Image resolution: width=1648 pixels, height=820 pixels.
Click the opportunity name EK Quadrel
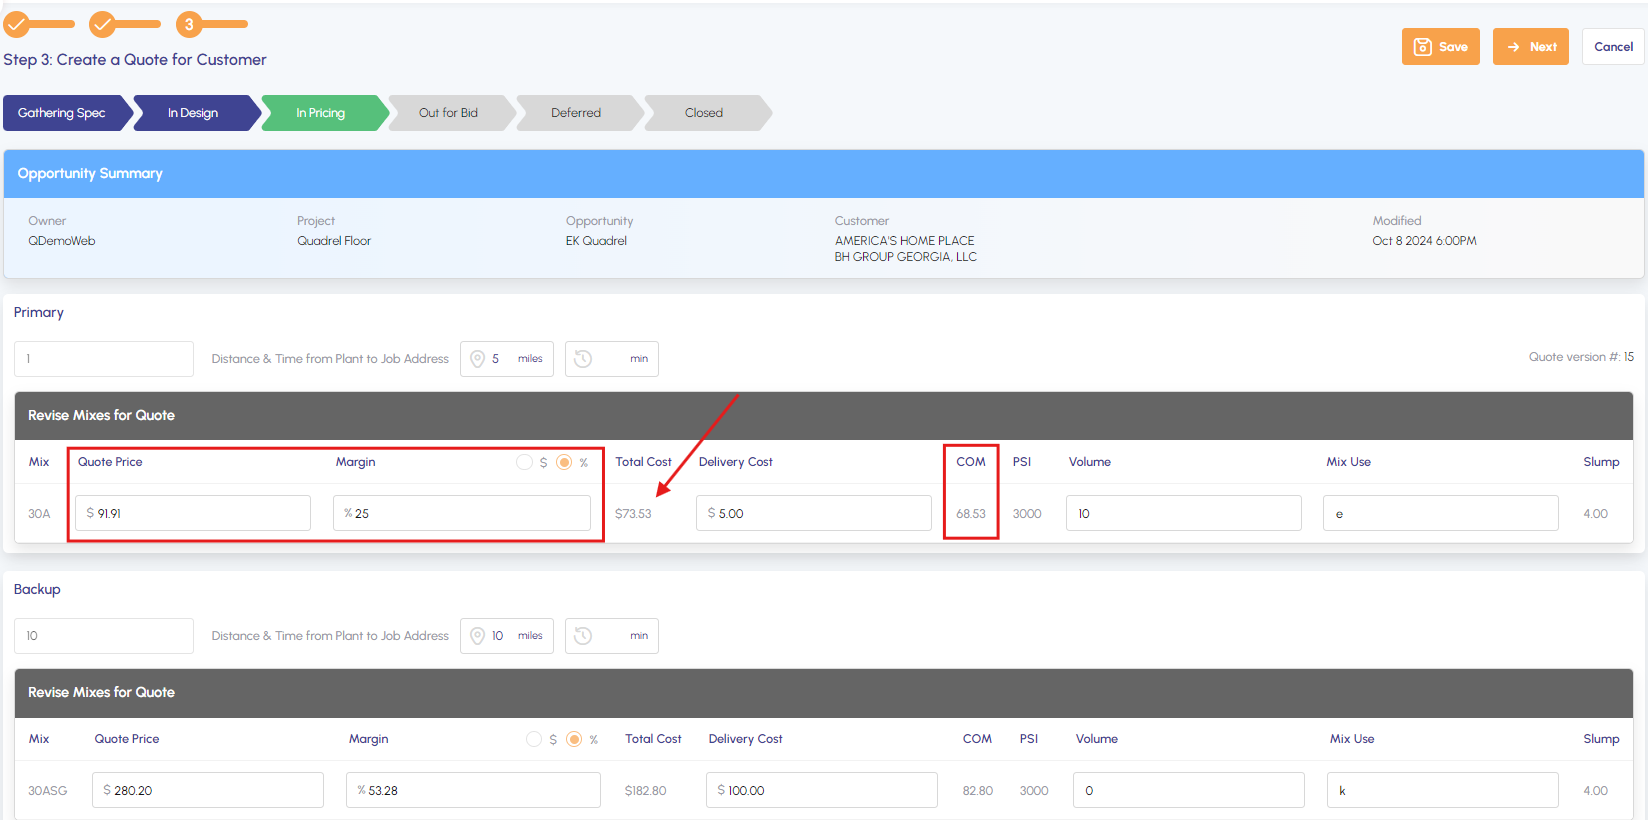(x=597, y=241)
